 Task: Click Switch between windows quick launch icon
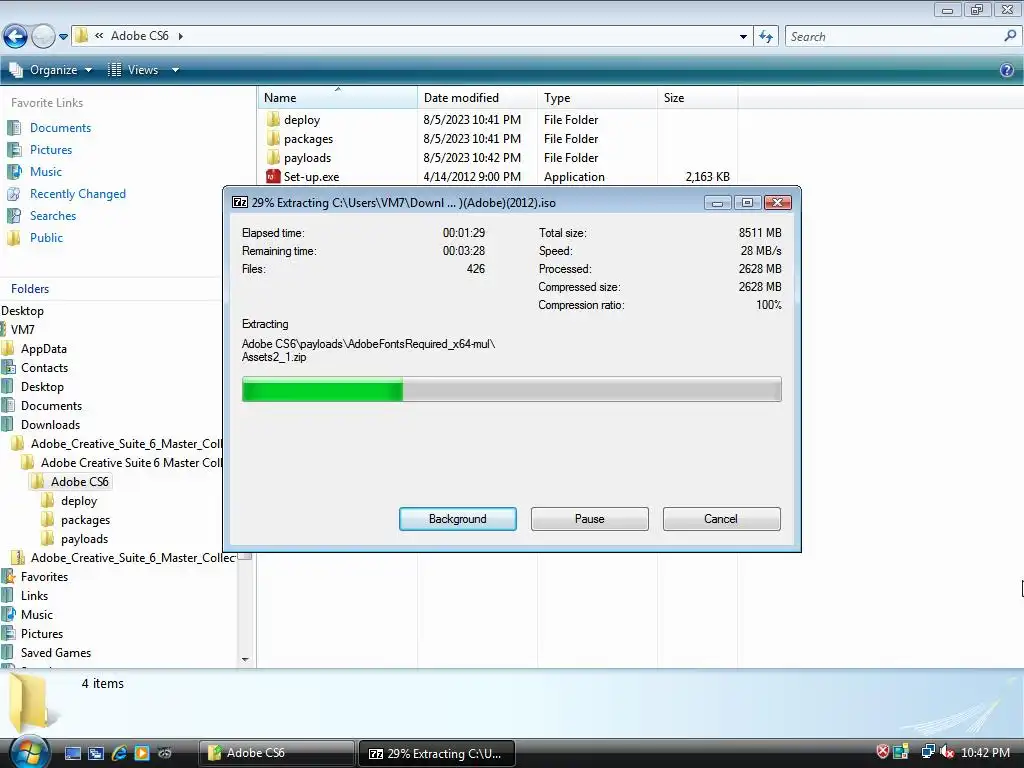[x=96, y=753]
